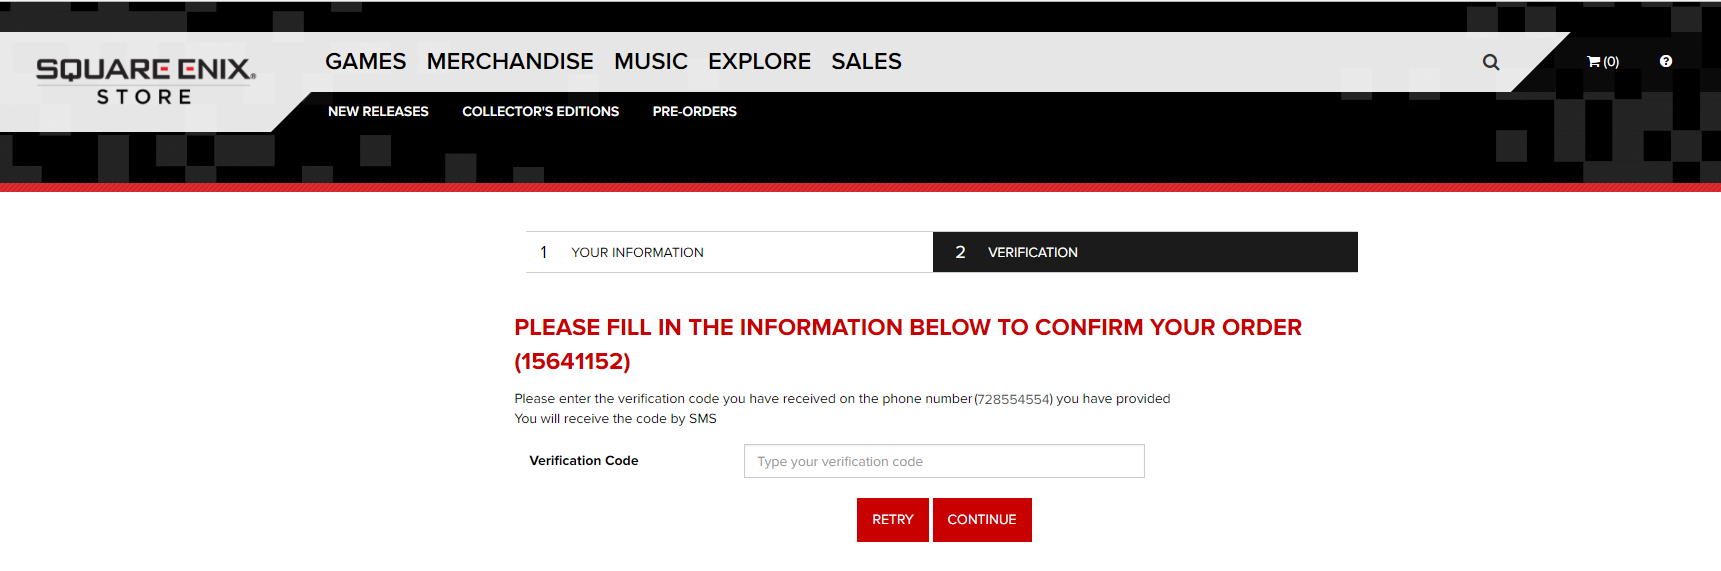The height and width of the screenshot is (571, 1721).
Task: Click the order number 15641152 in heading
Action: point(572,361)
